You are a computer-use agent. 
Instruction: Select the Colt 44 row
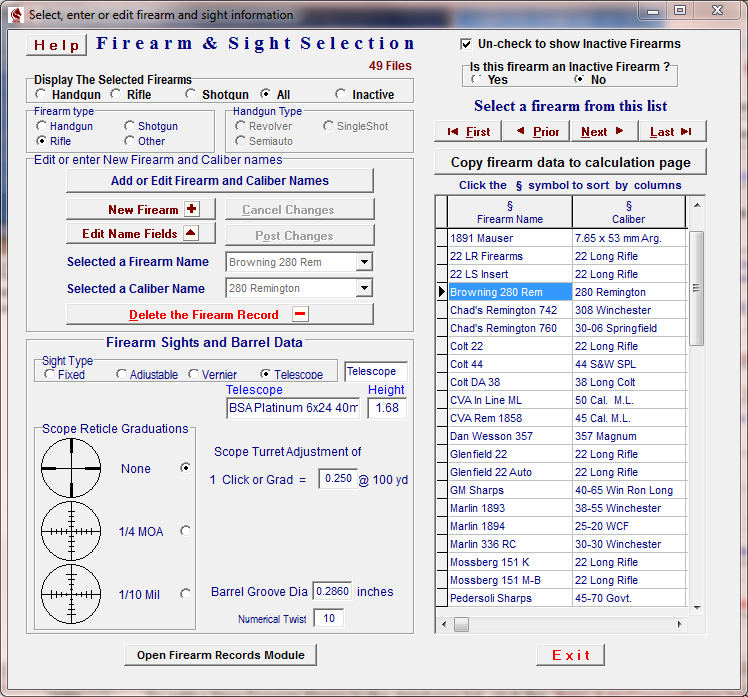(568, 364)
